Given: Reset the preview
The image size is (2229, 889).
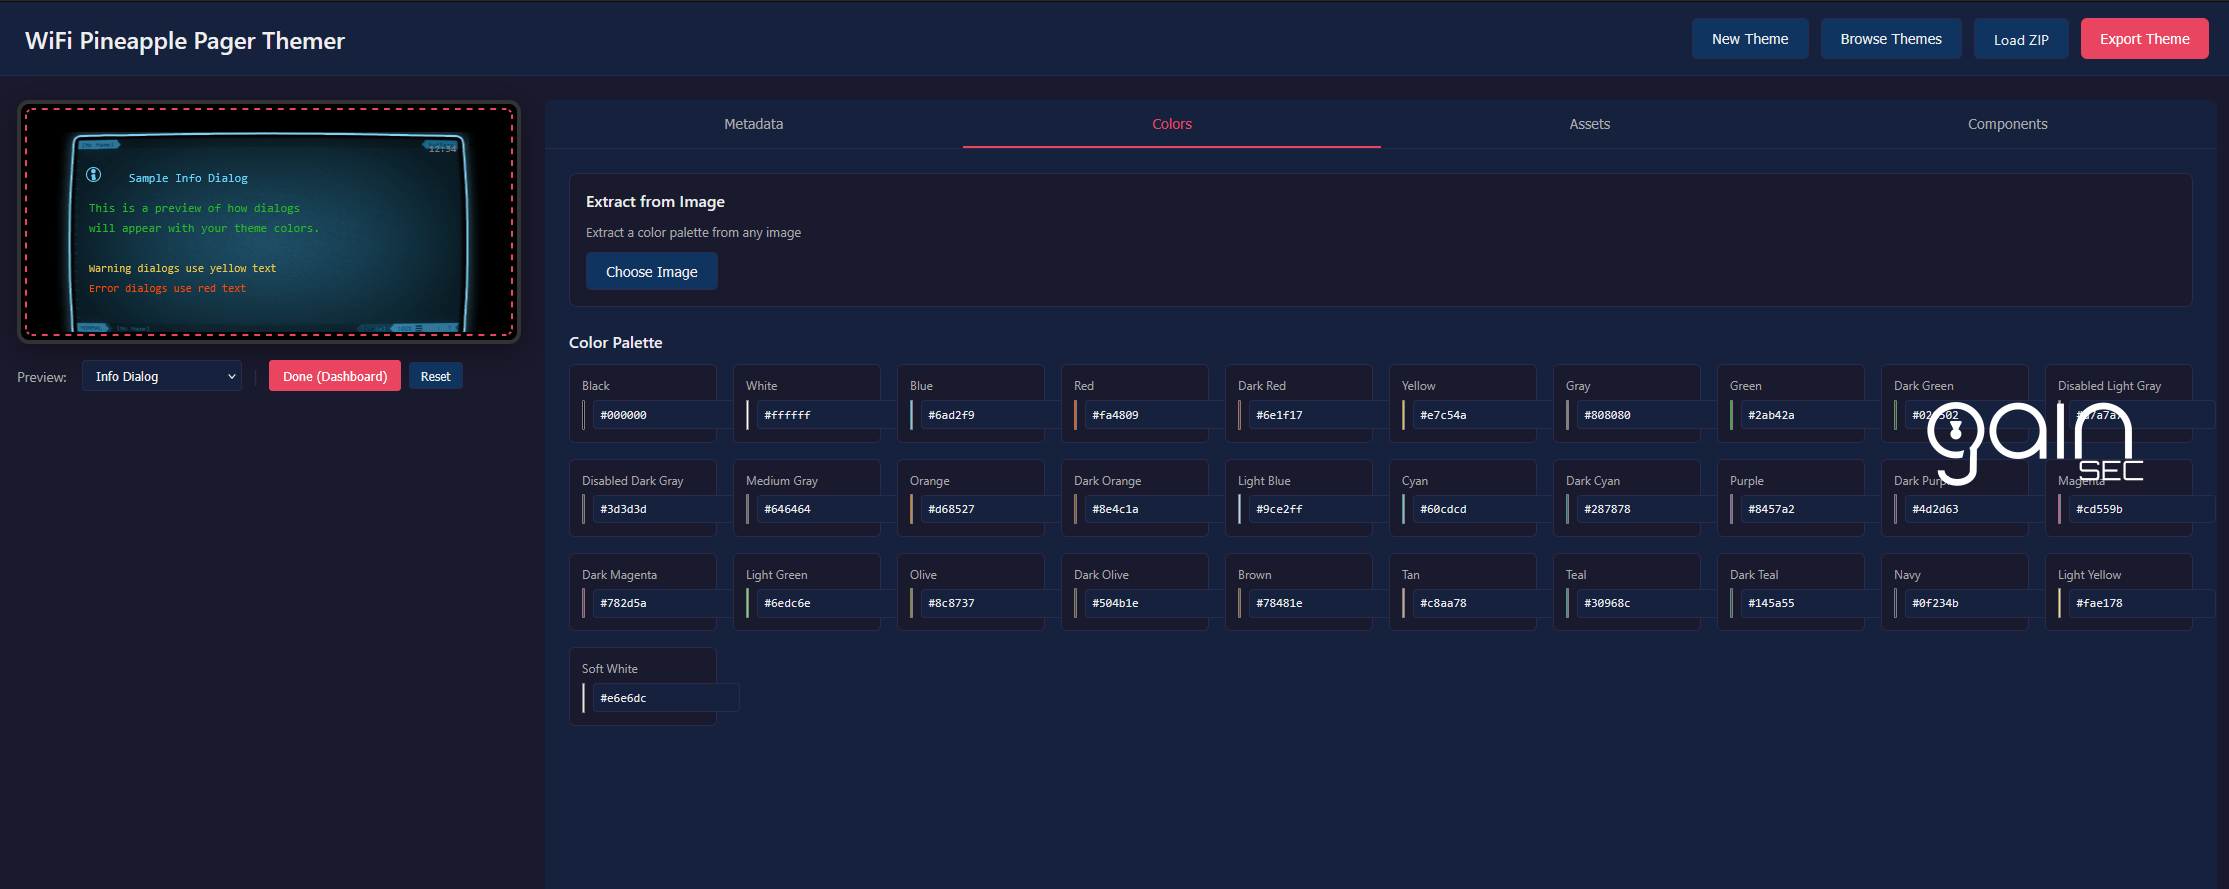Looking at the screenshot, I should click(436, 376).
